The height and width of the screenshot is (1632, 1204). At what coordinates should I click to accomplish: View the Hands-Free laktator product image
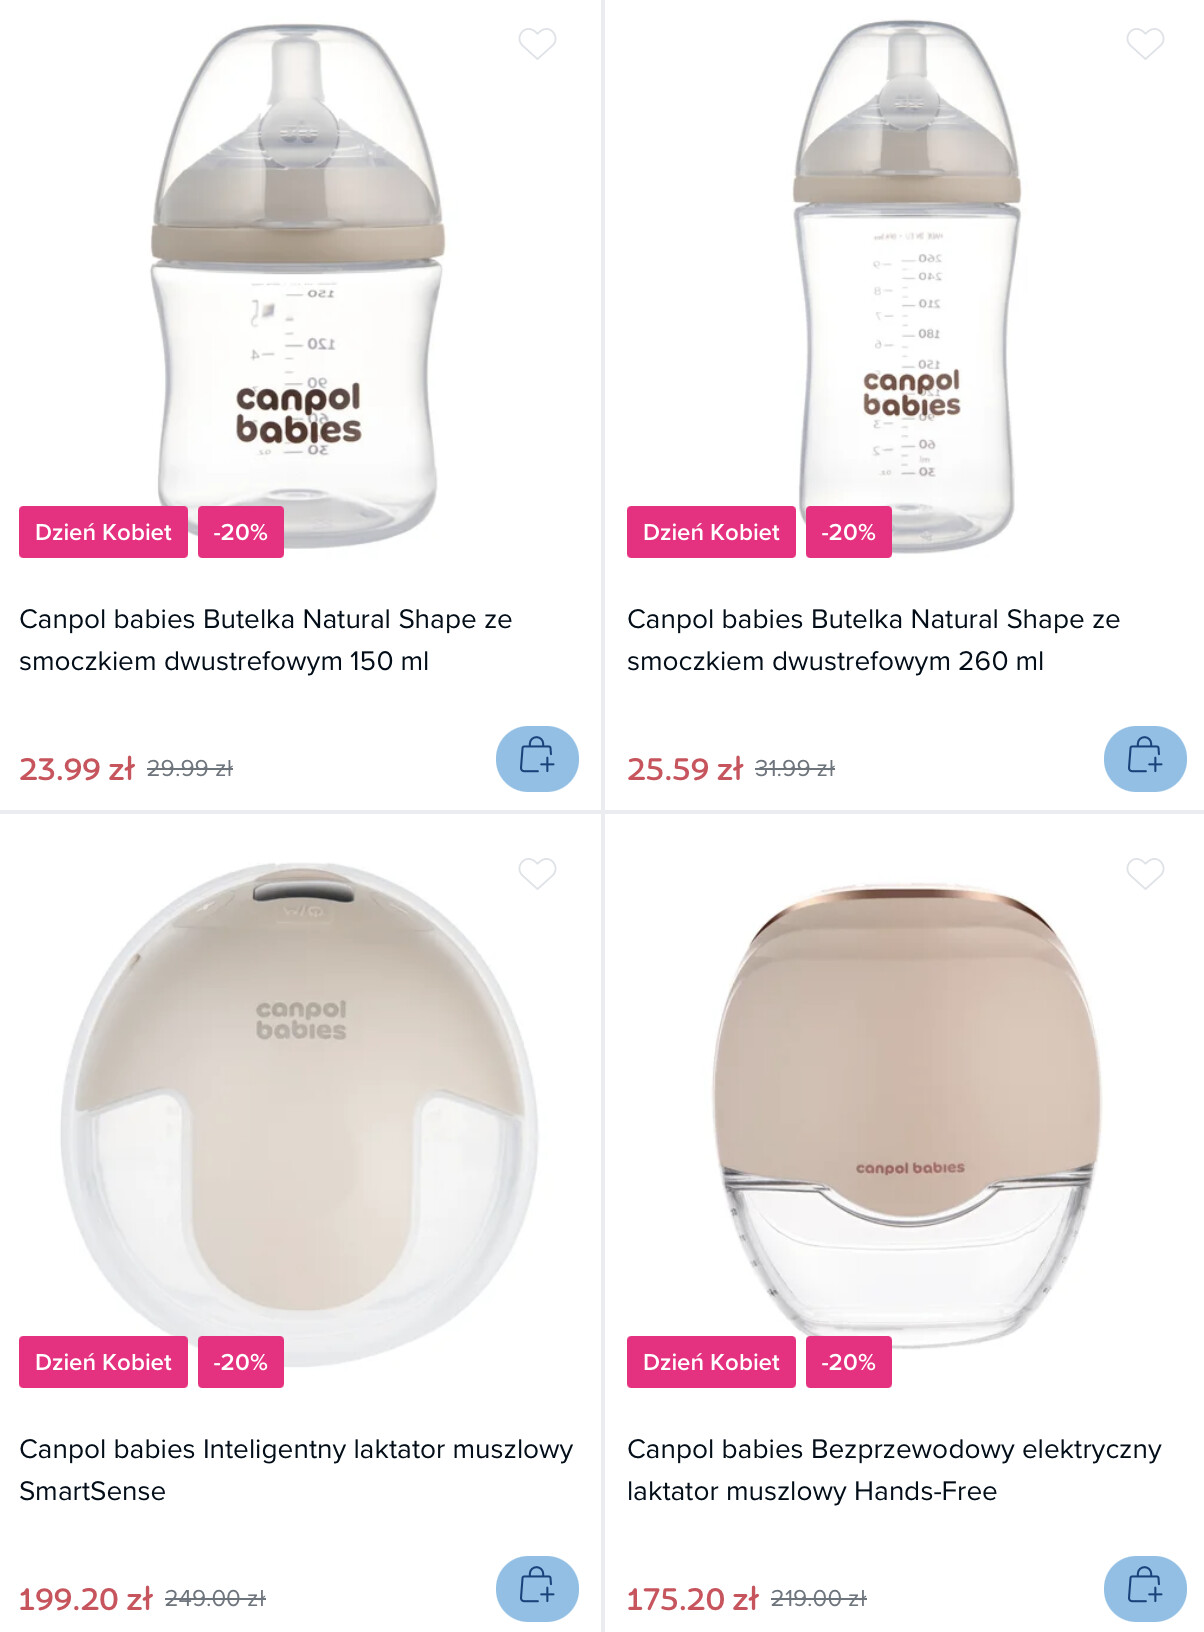906,1112
